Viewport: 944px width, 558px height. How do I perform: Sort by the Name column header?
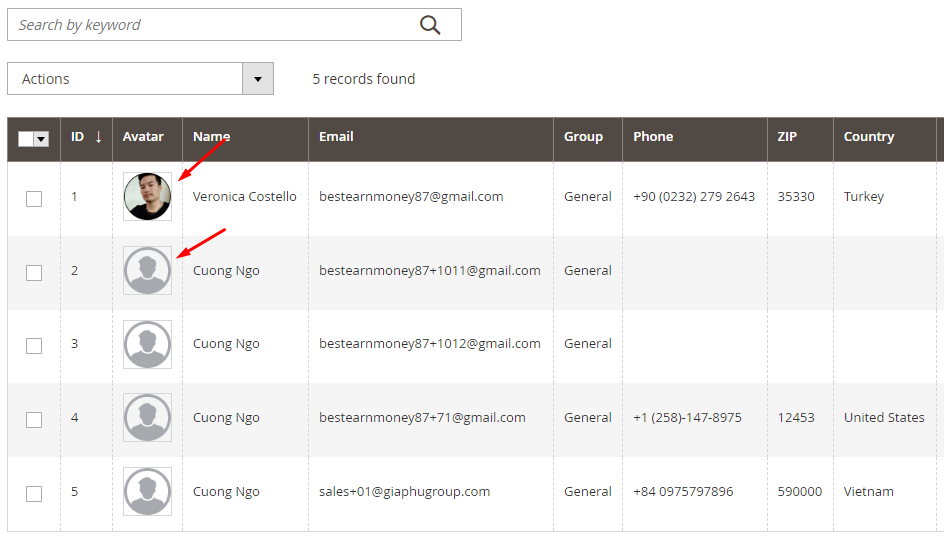[x=211, y=137]
